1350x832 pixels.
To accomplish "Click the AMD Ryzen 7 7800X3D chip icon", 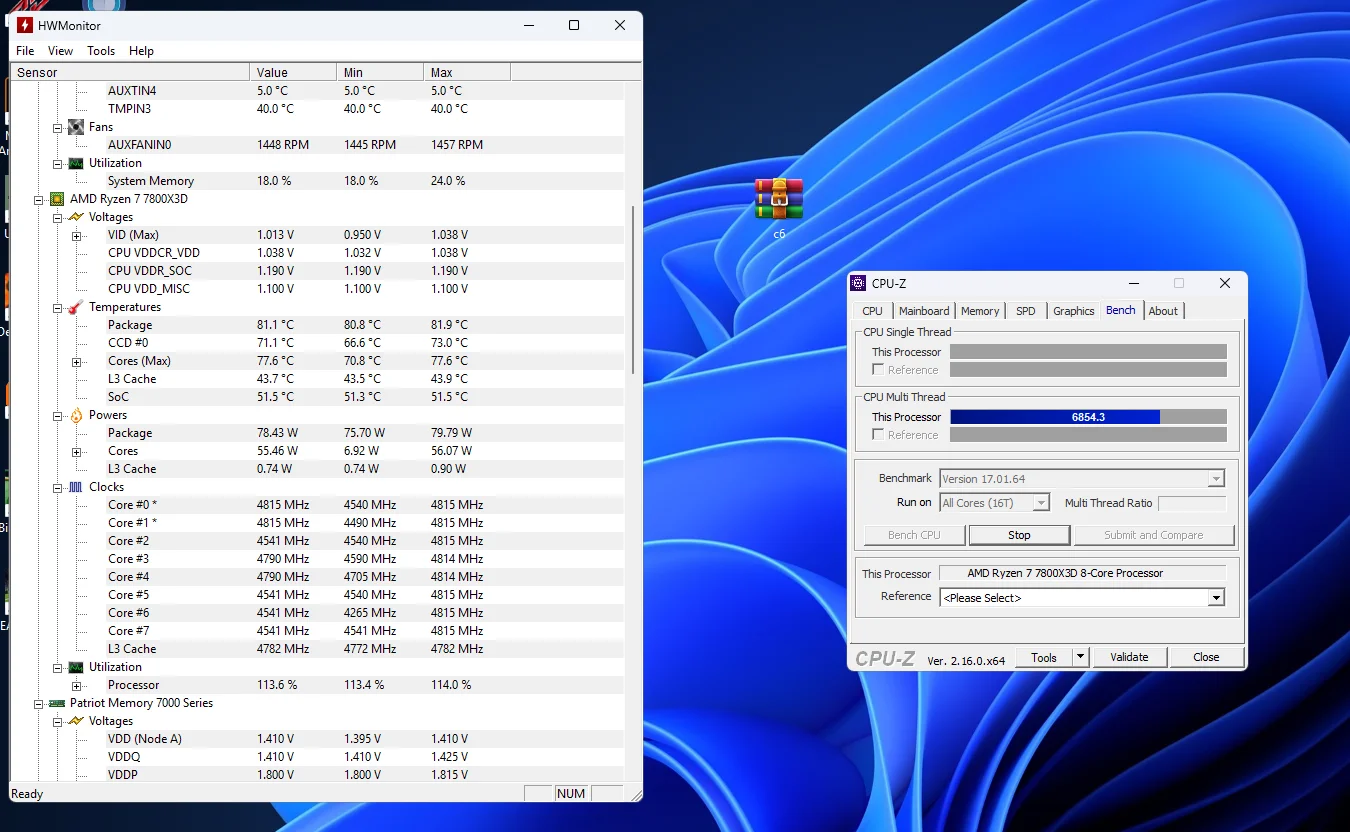I will point(57,199).
